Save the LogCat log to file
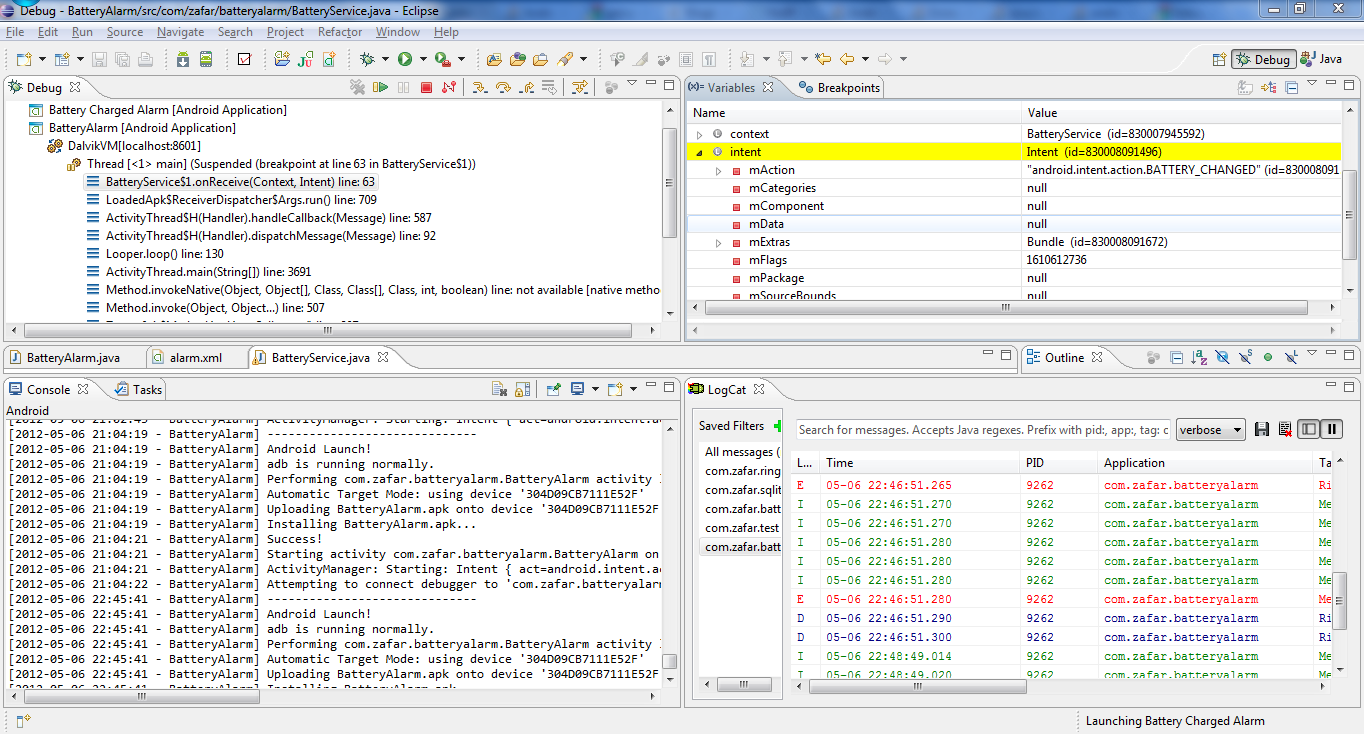 click(x=1262, y=430)
